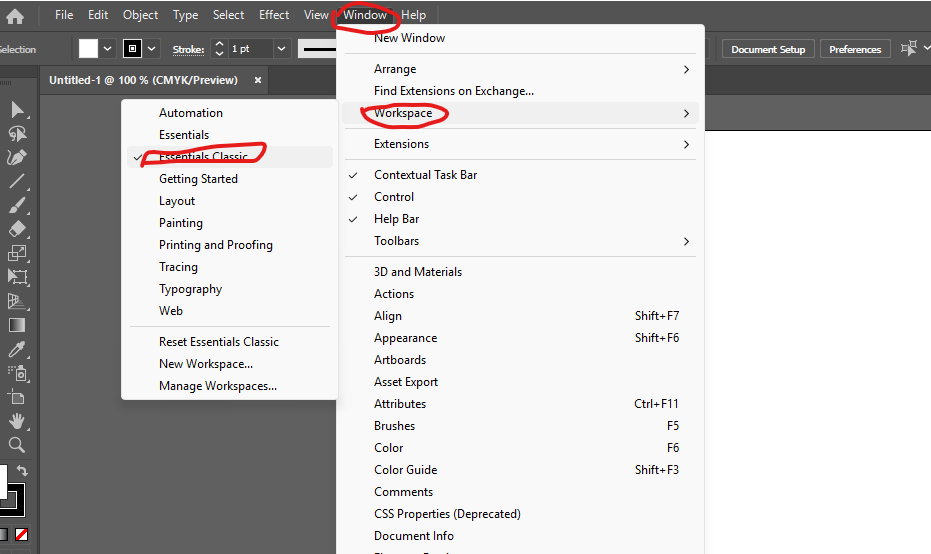Select the Perspective Grid tool
This screenshot has height=554, width=931.
click(17, 301)
